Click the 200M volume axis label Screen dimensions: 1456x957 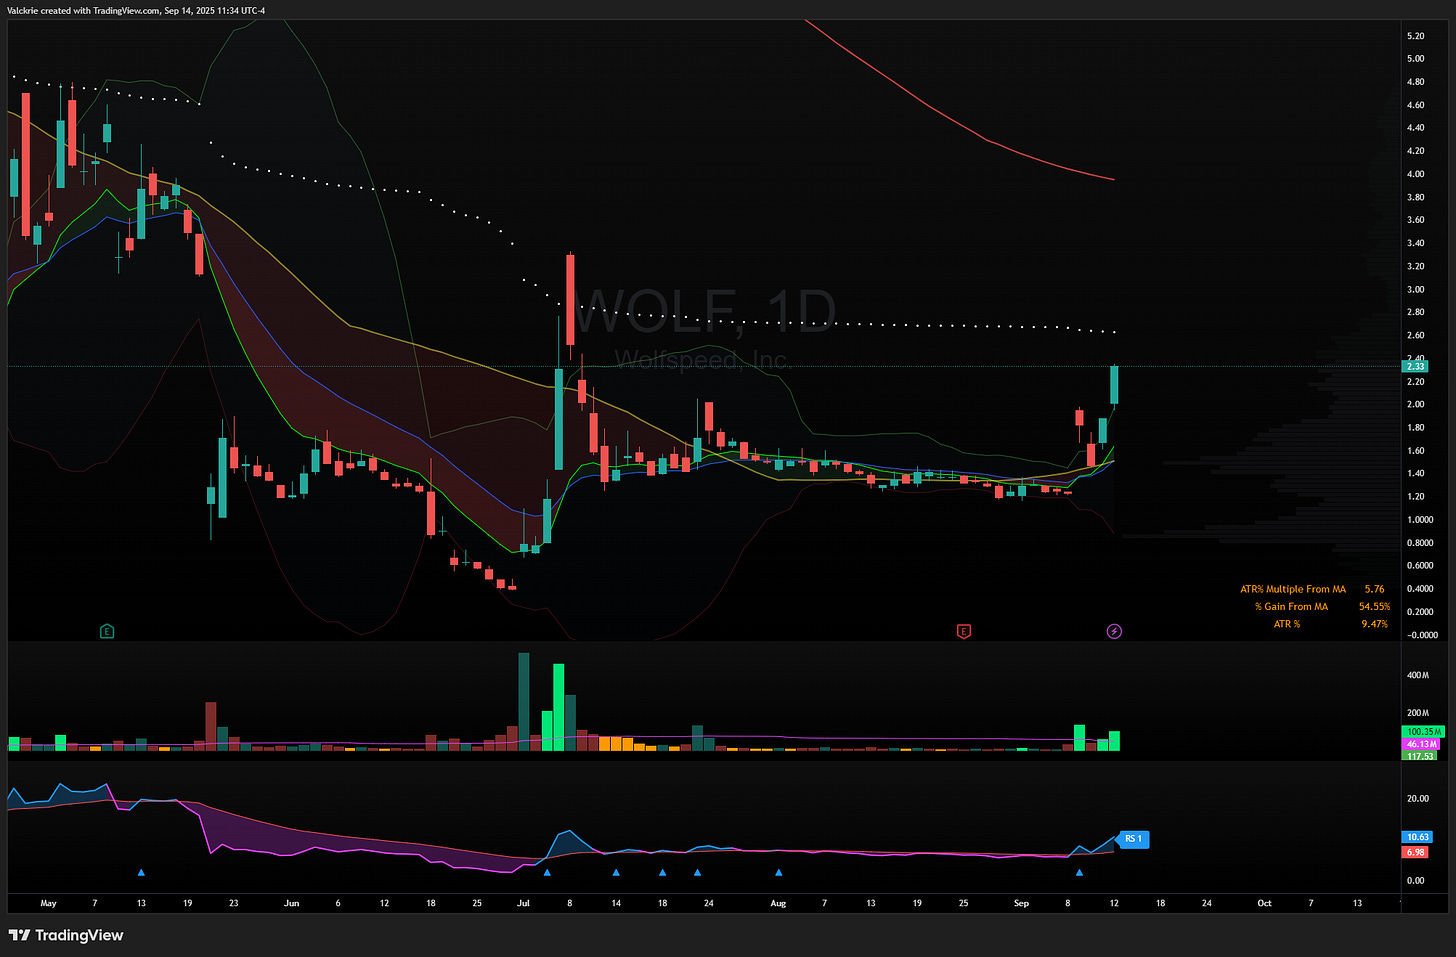coord(1418,713)
